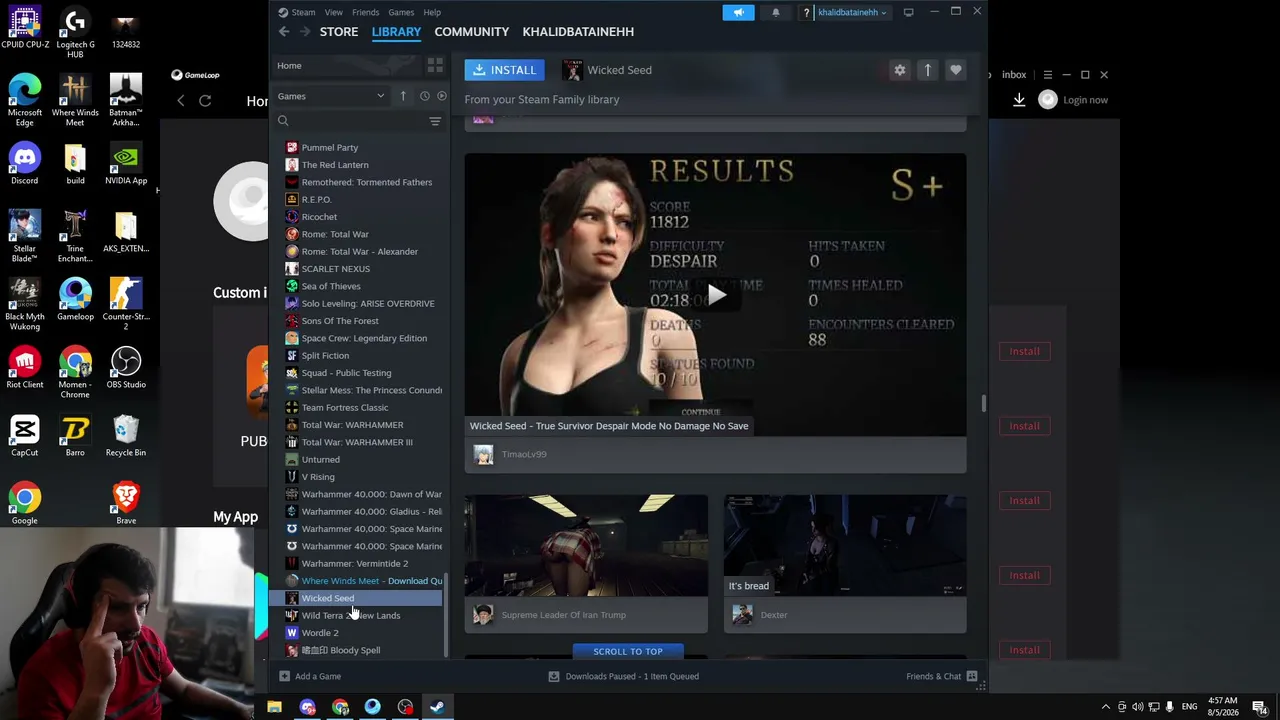Open Microsoft Edge desktop shortcut

coord(25,99)
